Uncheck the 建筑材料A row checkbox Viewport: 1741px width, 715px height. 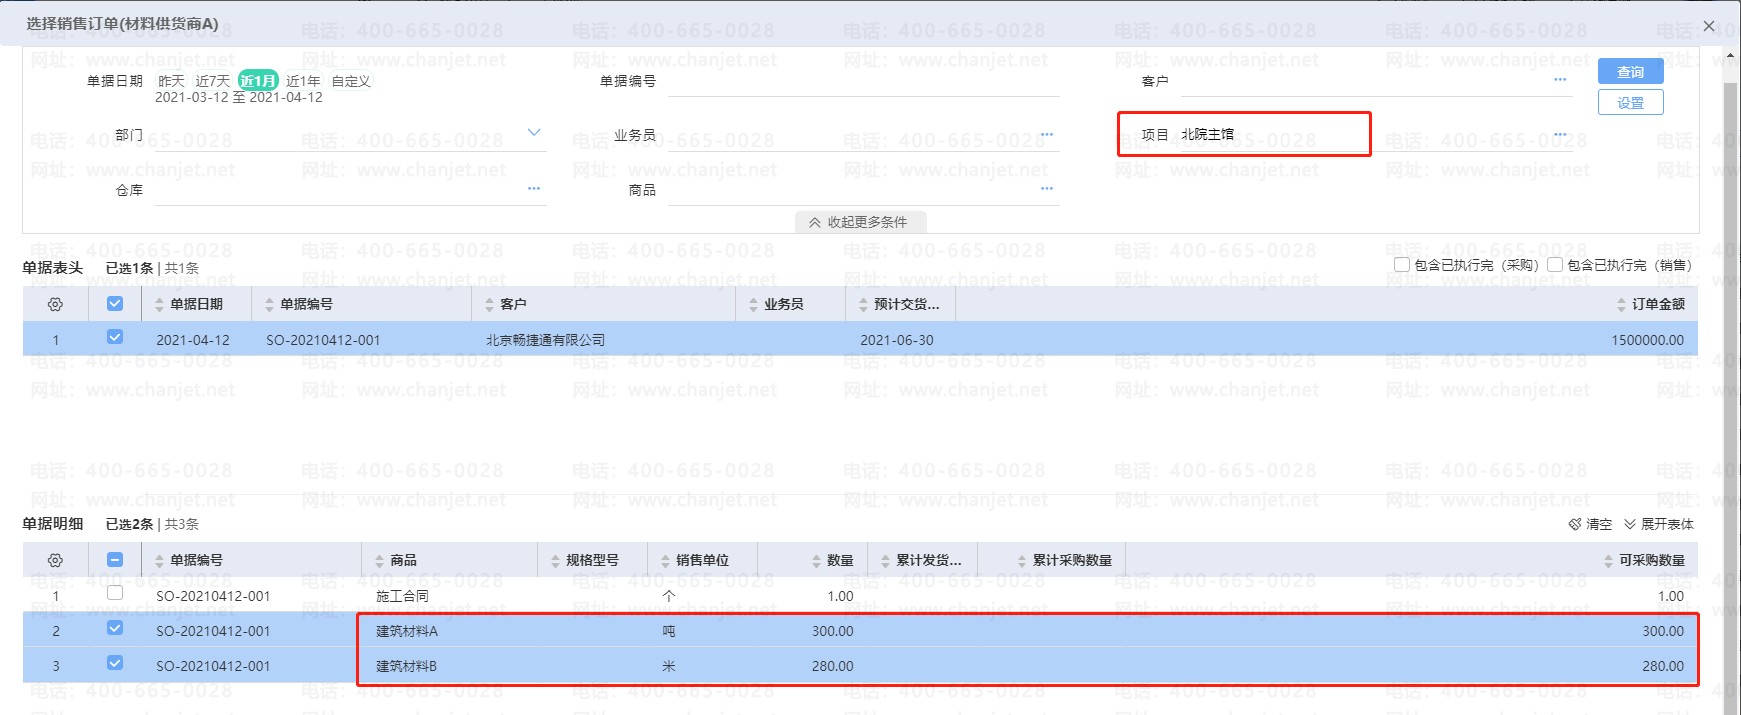[115, 628]
